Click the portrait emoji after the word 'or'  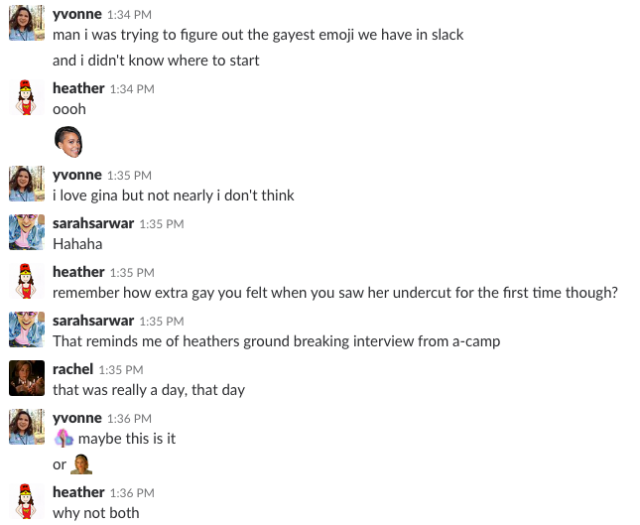pos(81,464)
